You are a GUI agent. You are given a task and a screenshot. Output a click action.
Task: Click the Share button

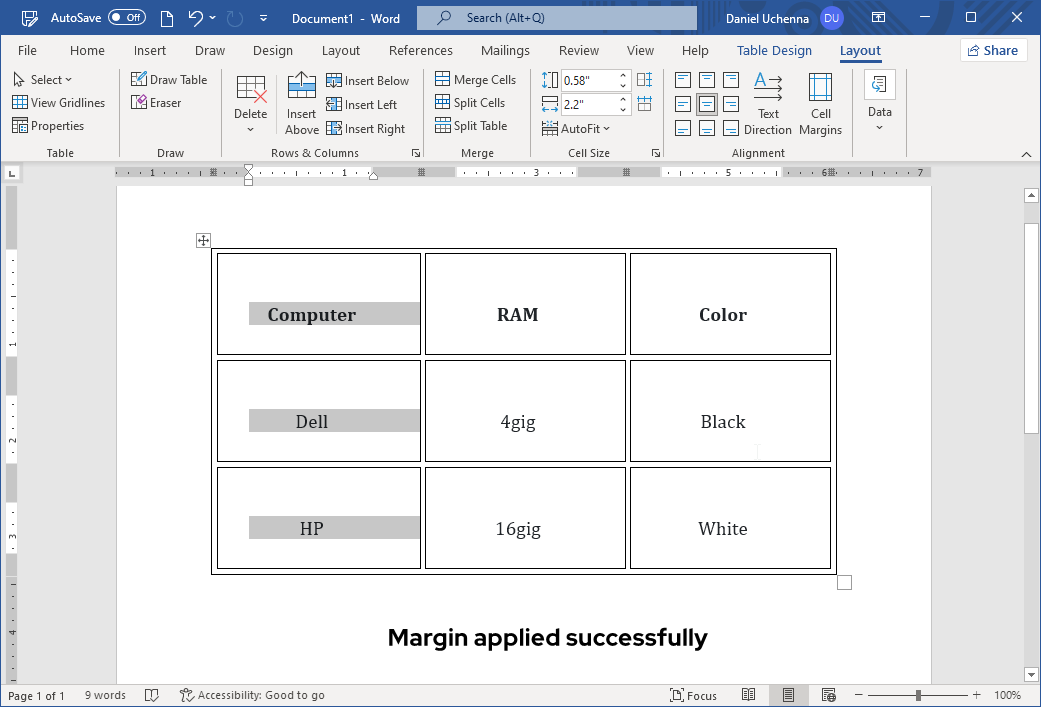click(x=993, y=50)
